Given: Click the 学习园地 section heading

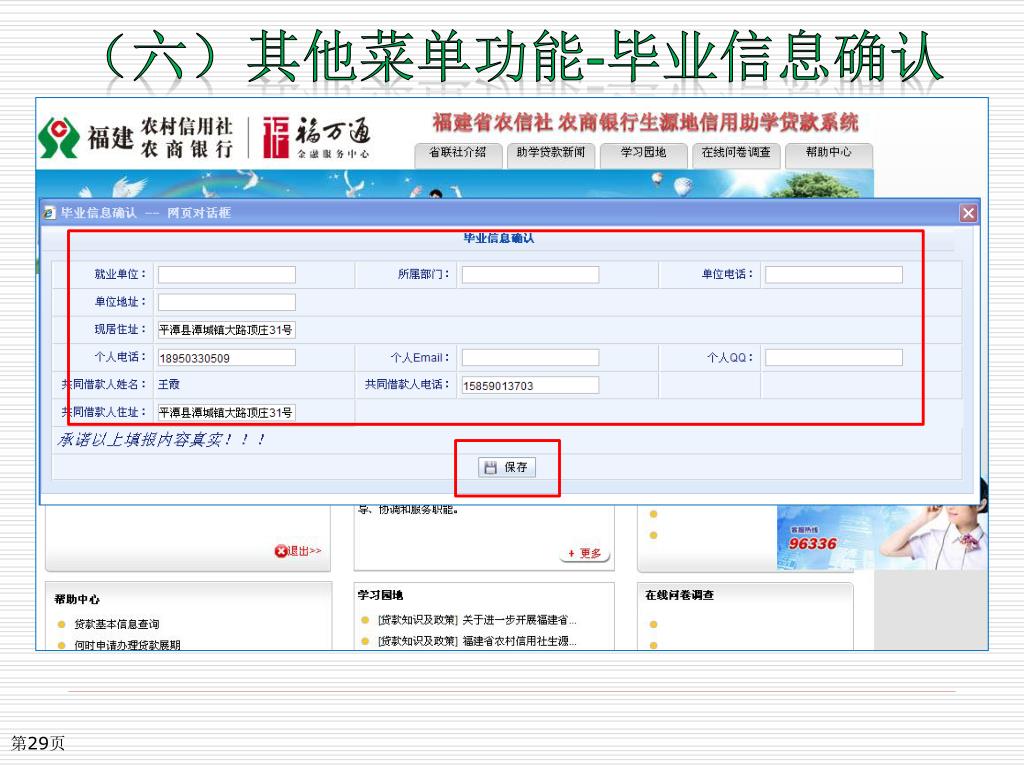Looking at the screenshot, I should pyautogui.click(x=381, y=595).
